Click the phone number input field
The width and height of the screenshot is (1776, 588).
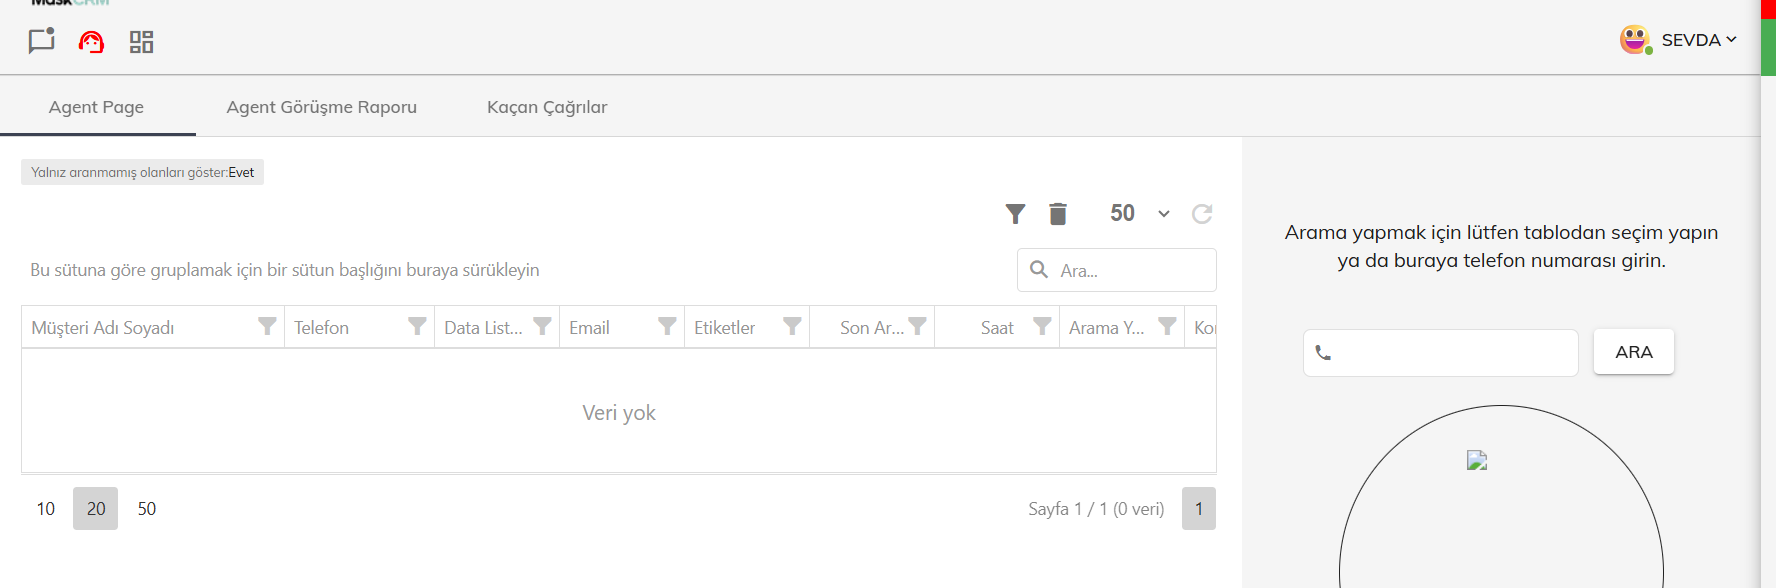coord(1450,353)
